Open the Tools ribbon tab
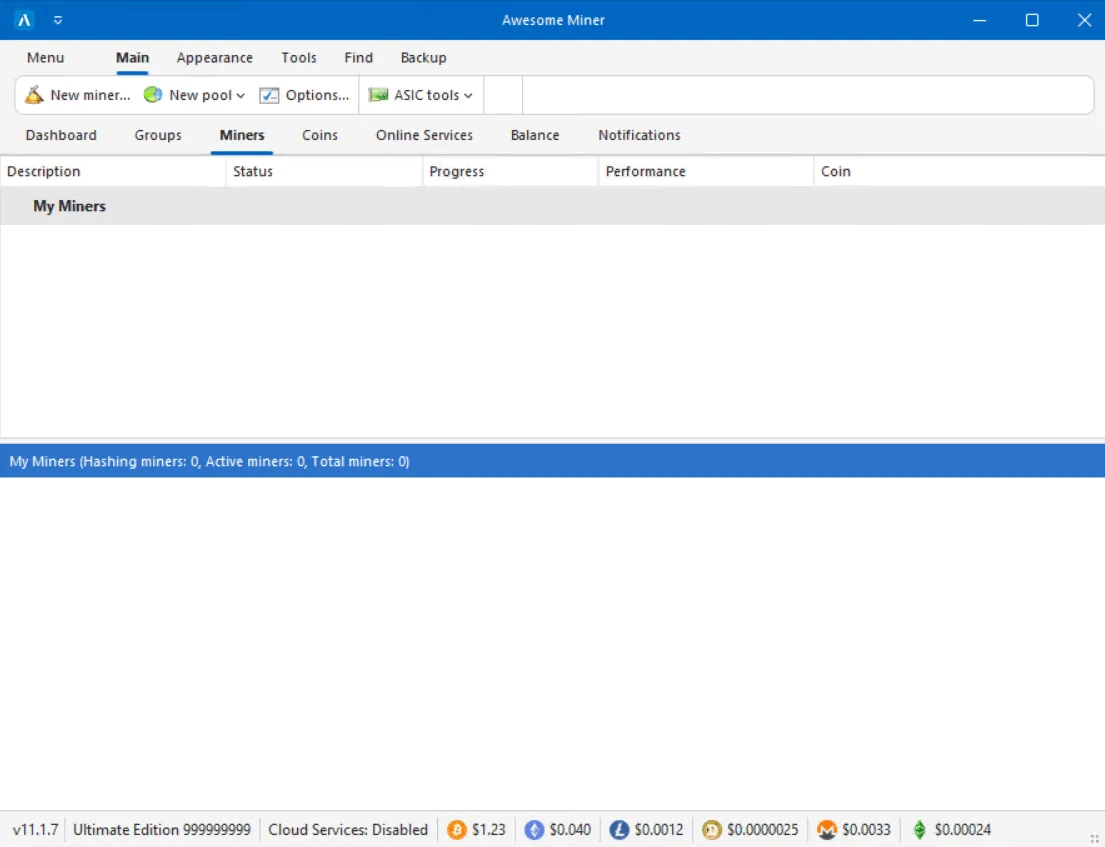The width and height of the screenshot is (1105, 847). [x=299, y=58]
